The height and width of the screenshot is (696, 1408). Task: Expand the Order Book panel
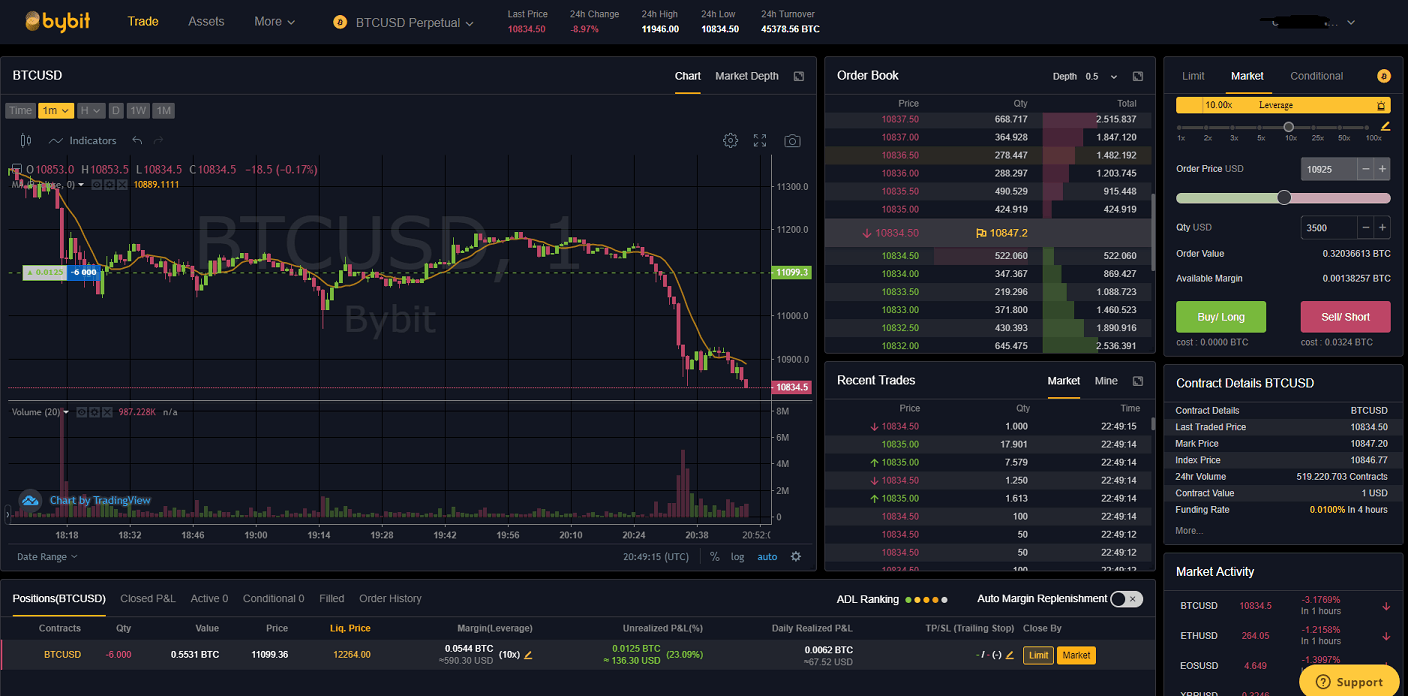[x=1138, y=76]
